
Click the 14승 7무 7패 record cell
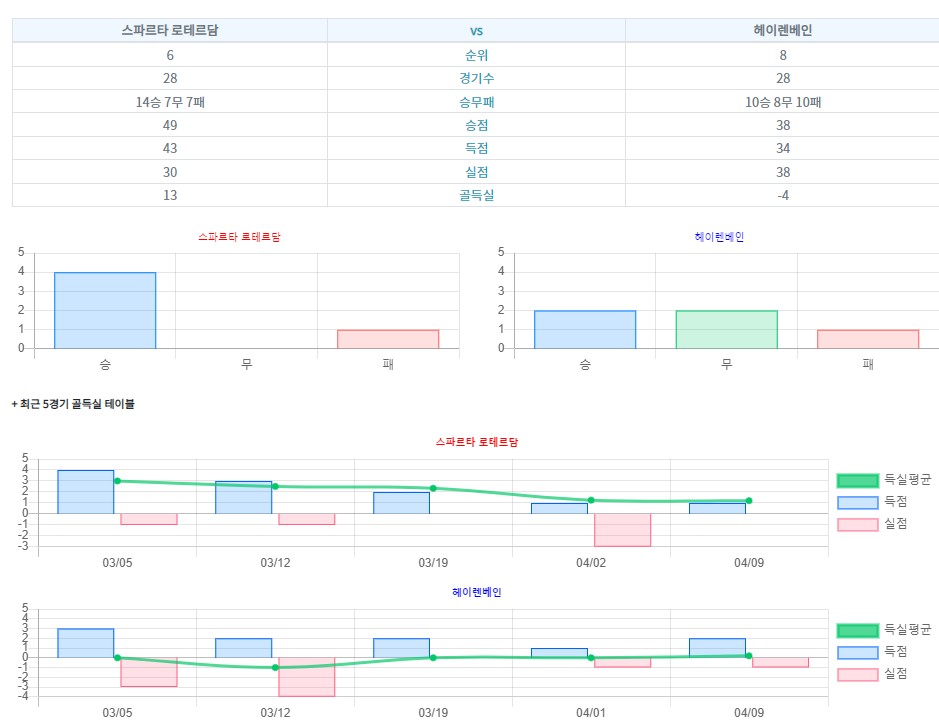click(x=170, y=102)
